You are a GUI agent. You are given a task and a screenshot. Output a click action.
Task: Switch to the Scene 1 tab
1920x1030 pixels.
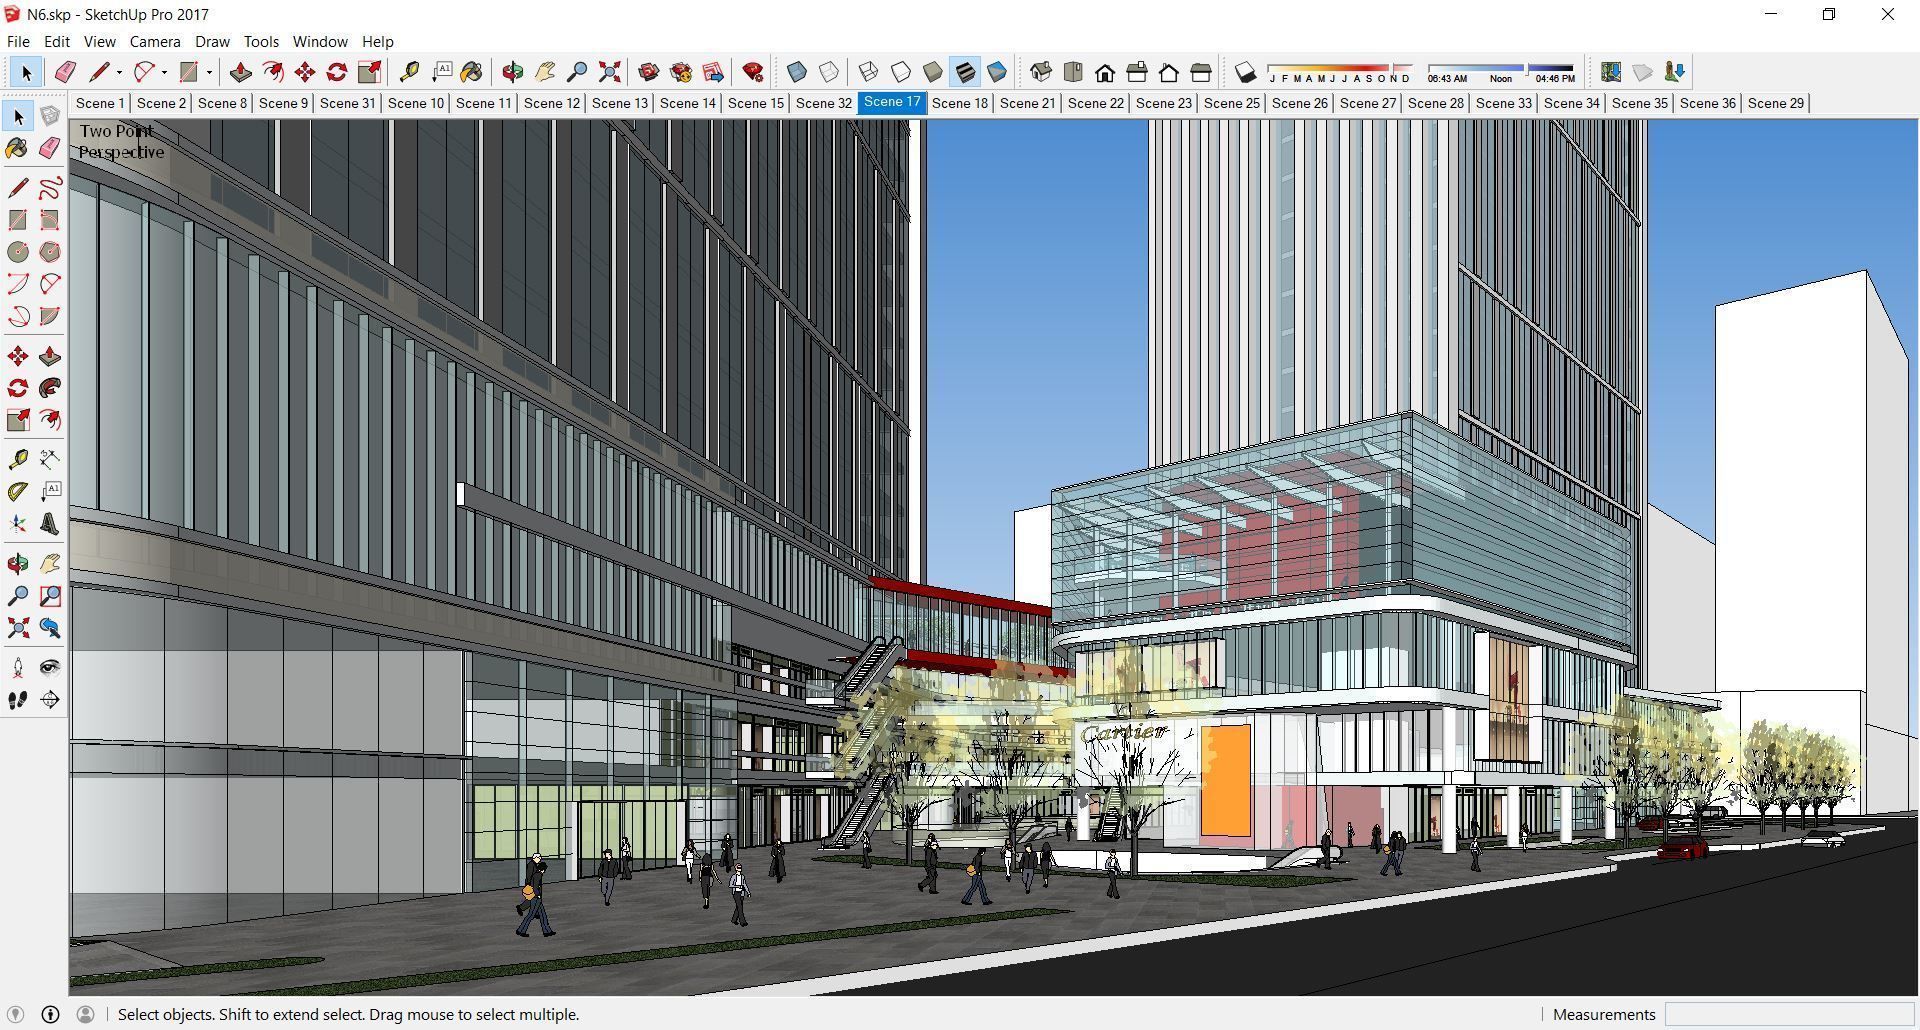[100, 103]
